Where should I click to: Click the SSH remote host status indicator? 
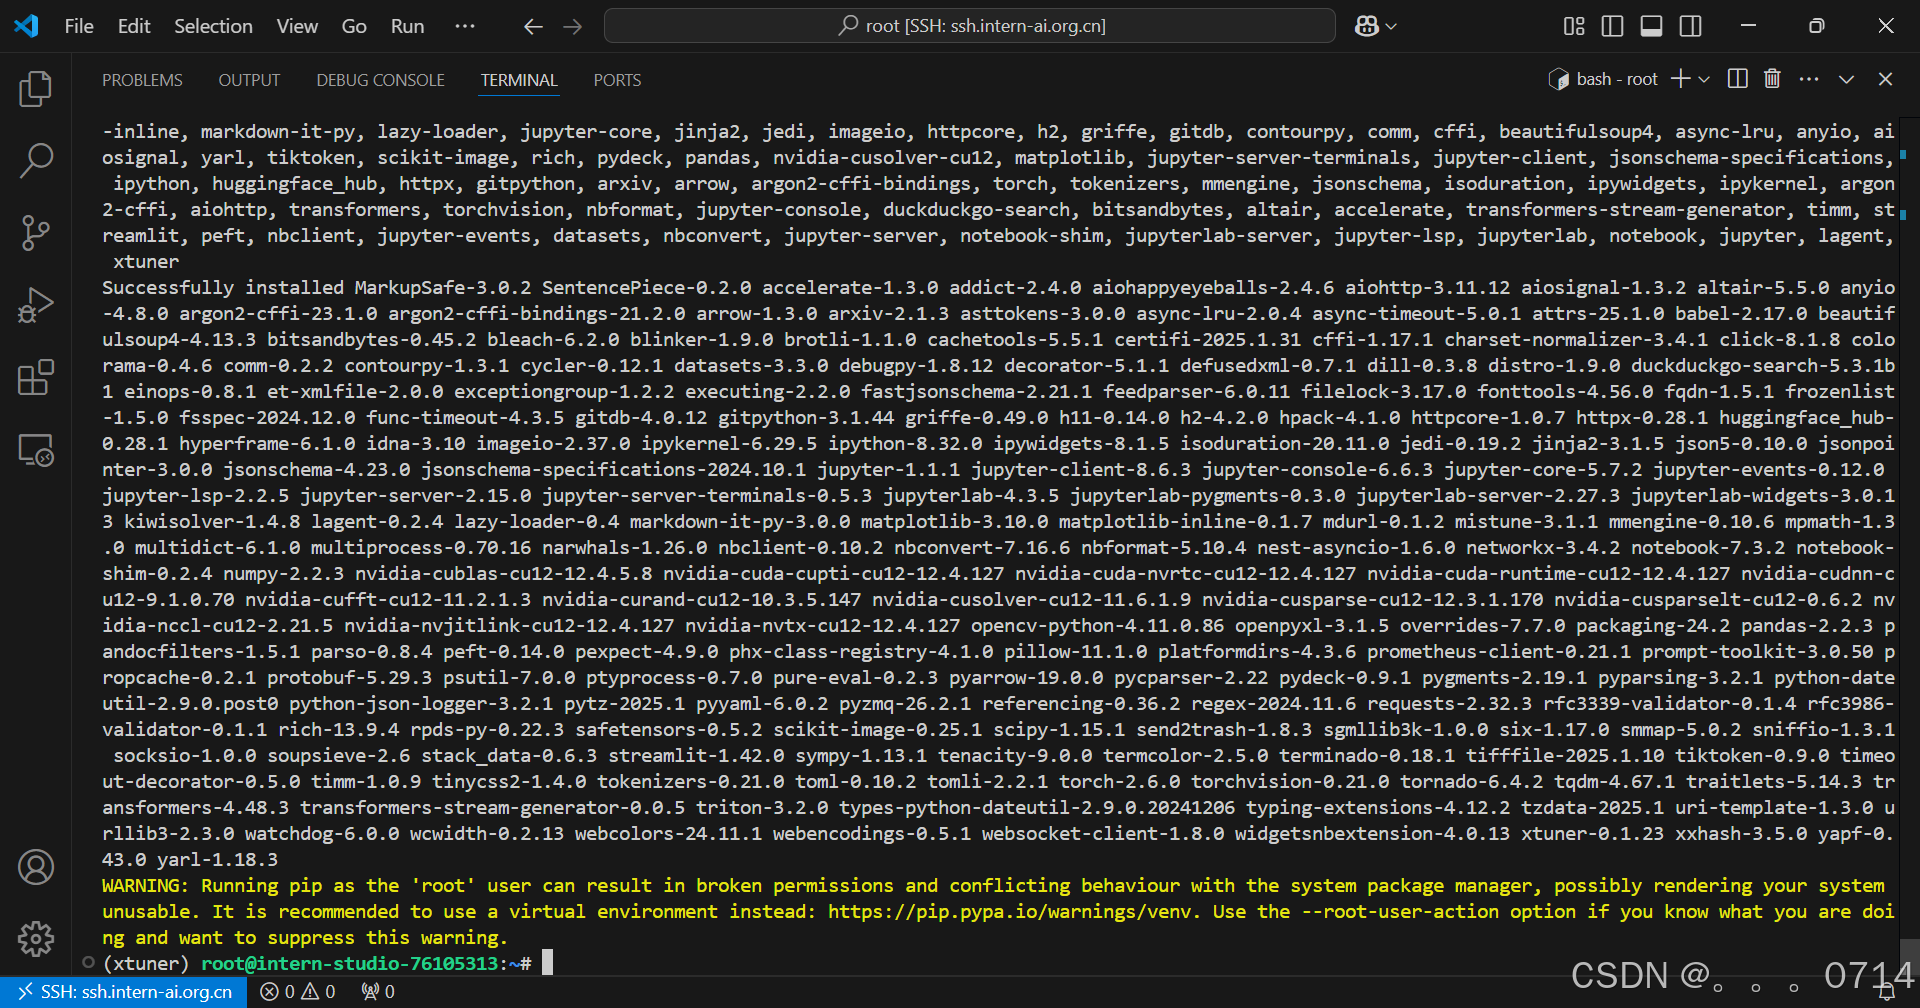(124, 992)
